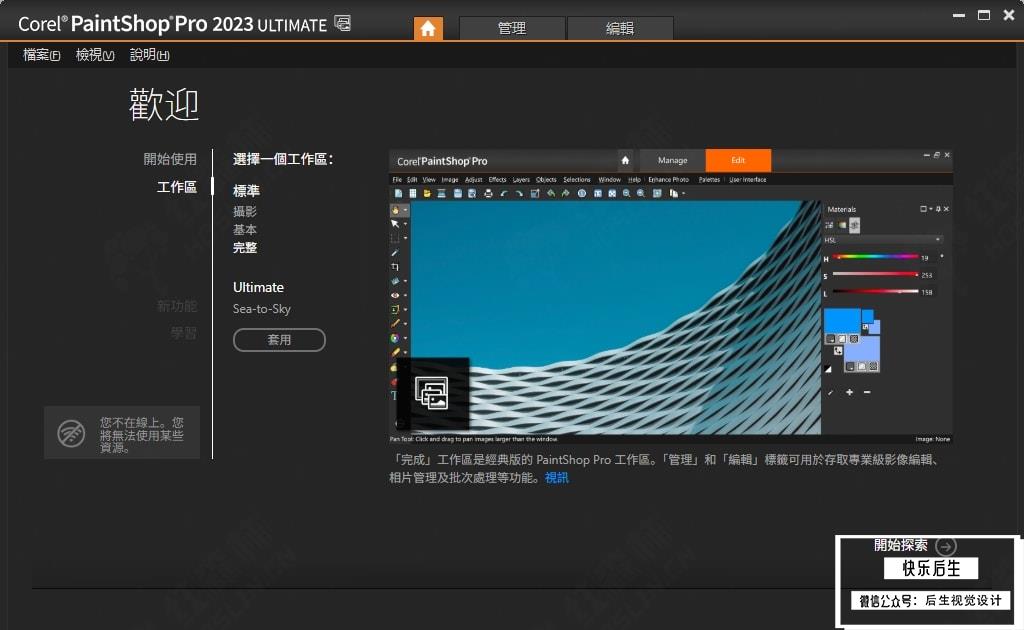Switch to the 管理 tab
The width and height of the screenshot is (1024, 630).
coord(512,28)
